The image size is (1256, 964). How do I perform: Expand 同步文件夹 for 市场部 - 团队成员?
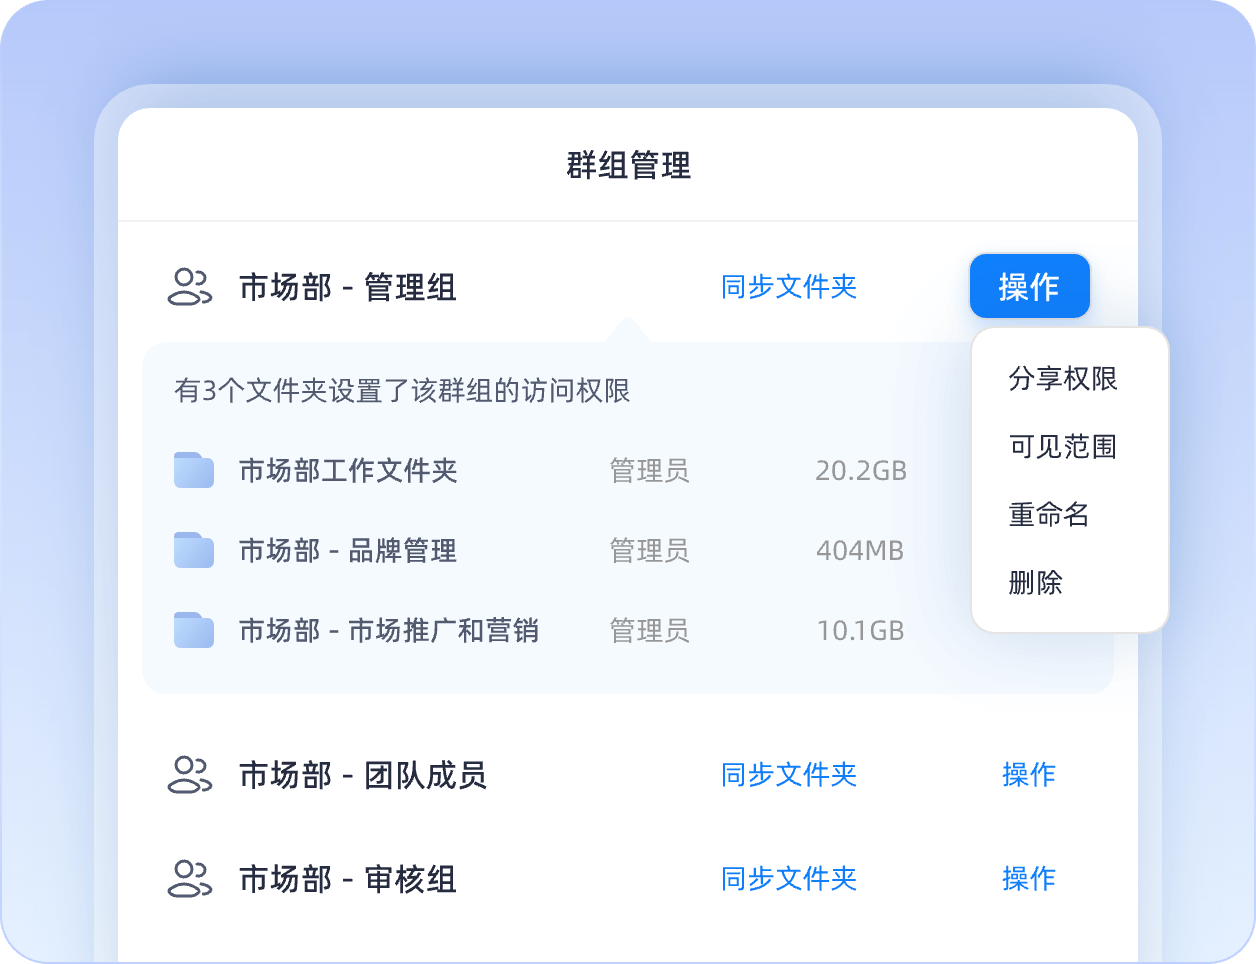point(789,775)
